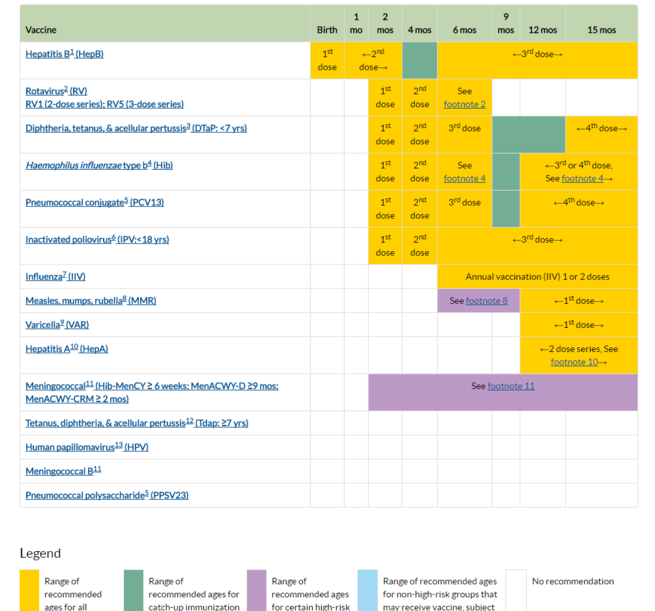Click the 4 mos column header

pos(420,23)
